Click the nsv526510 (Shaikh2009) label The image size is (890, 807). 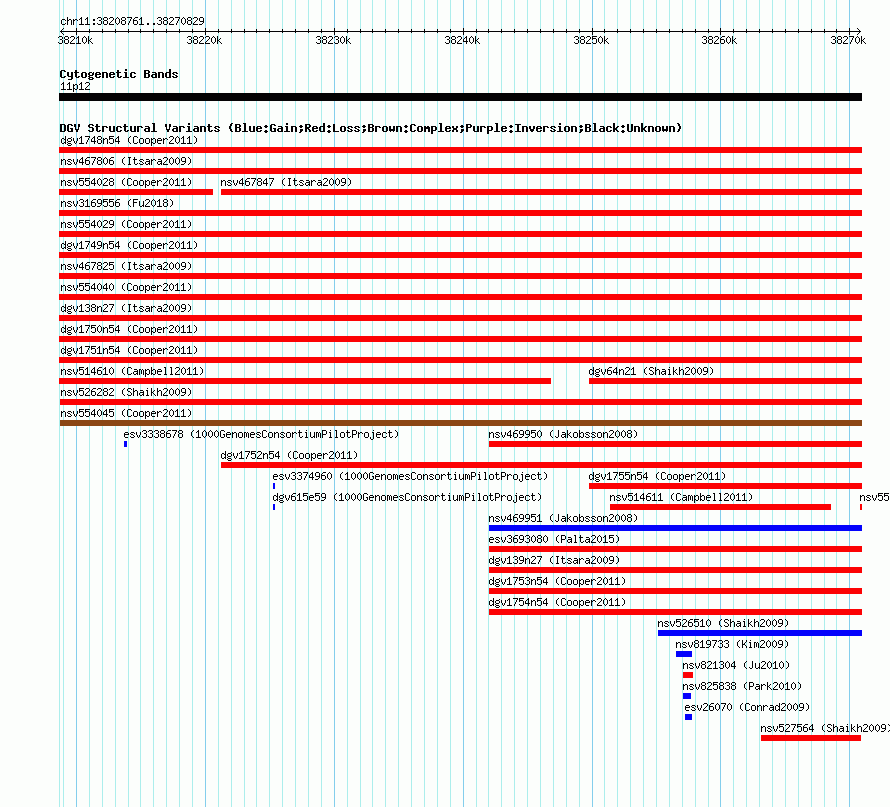(723, 623)
